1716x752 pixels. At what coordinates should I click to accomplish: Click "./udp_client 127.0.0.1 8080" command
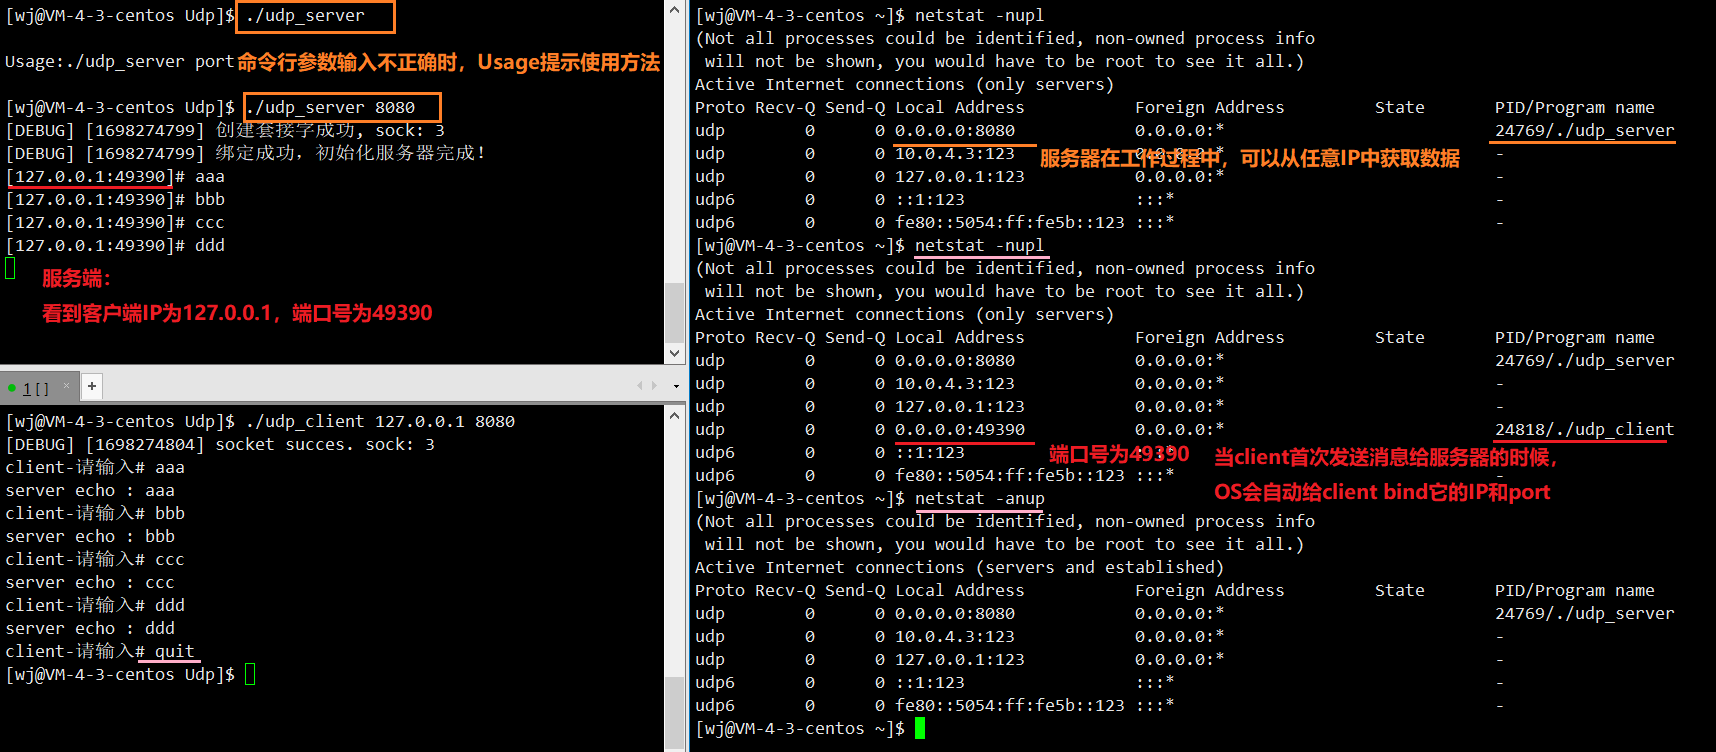(380, 421)
